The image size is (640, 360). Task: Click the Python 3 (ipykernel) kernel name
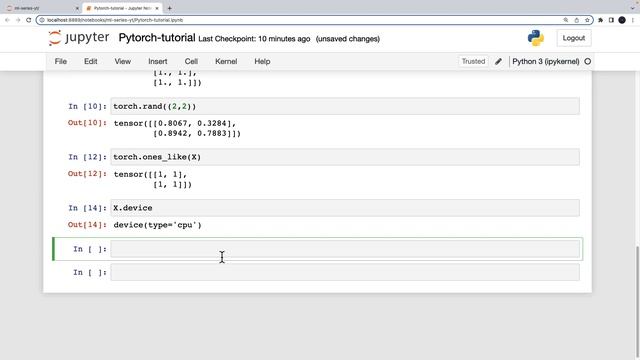point(546,61)
